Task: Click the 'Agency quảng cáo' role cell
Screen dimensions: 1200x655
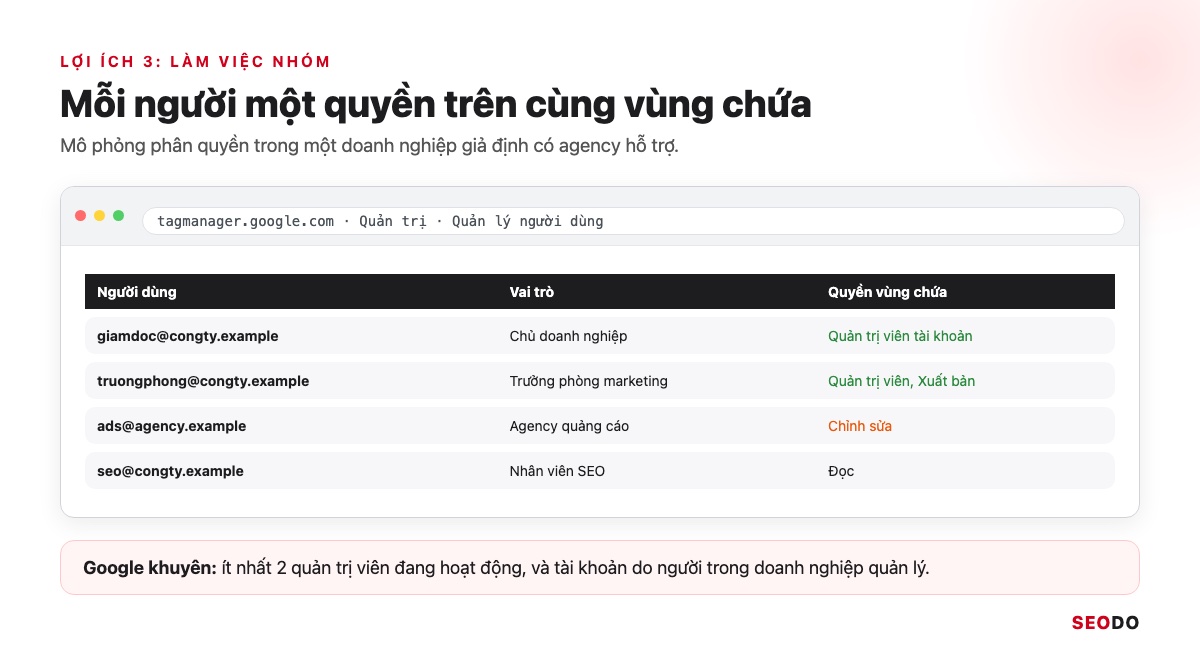Action: click(569, 426)
